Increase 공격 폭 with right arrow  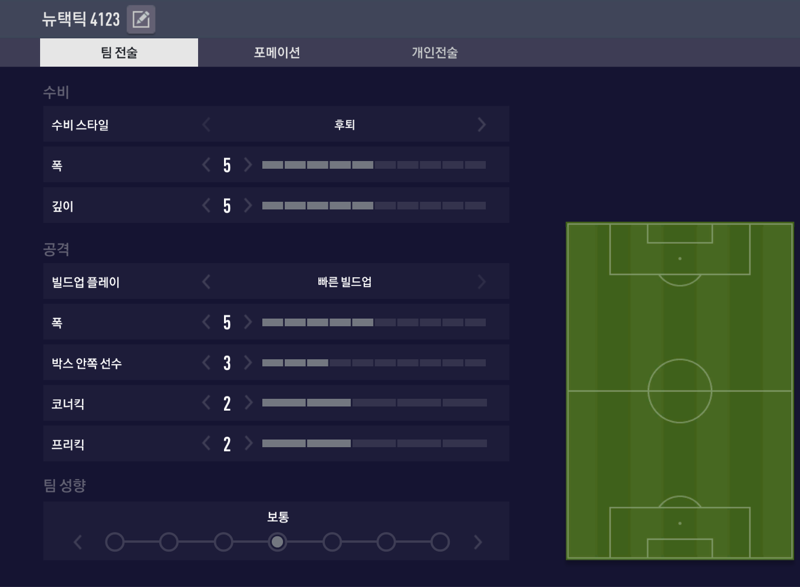pyautogui.click(x=248, y=322)
